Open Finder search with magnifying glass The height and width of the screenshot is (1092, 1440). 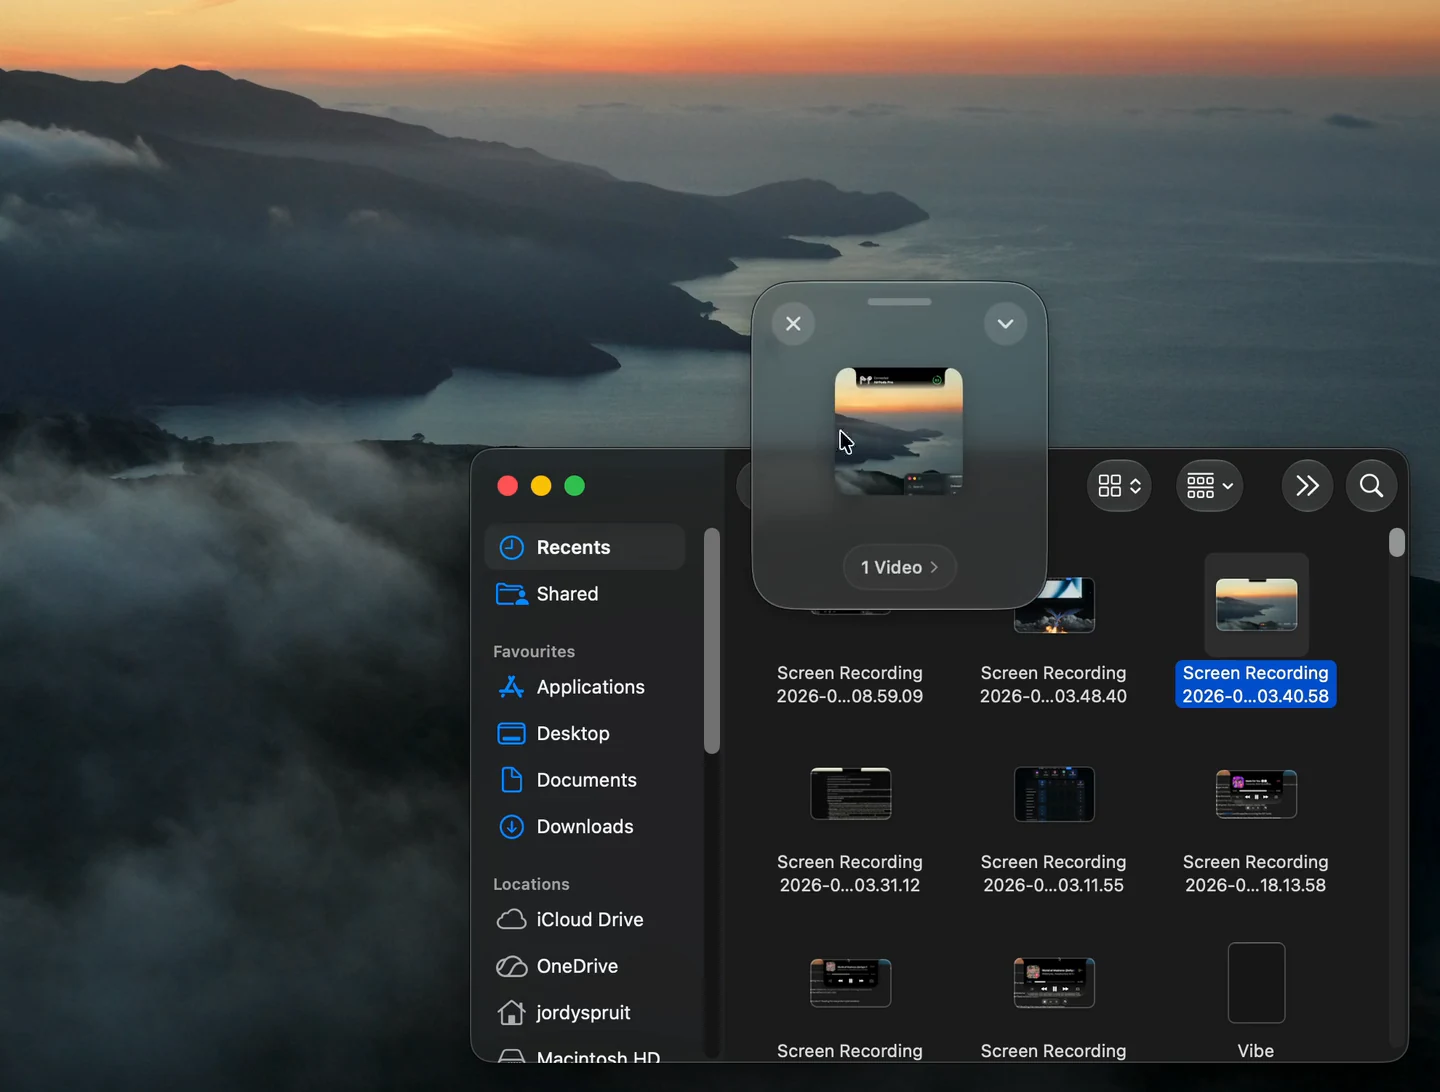[x=1371, y=486]
